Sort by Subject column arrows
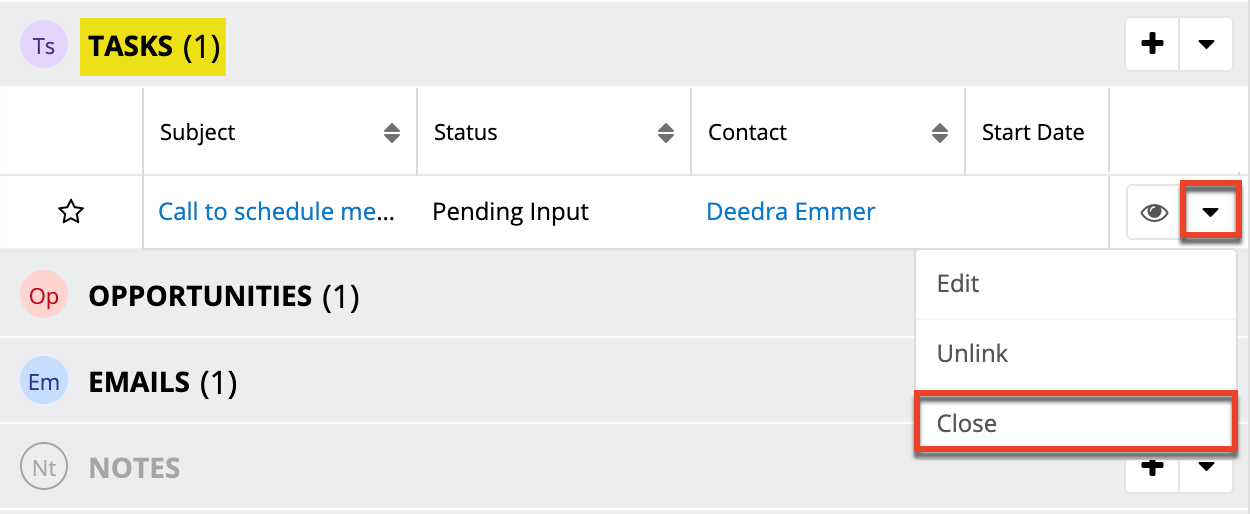 tap(392, 133)
